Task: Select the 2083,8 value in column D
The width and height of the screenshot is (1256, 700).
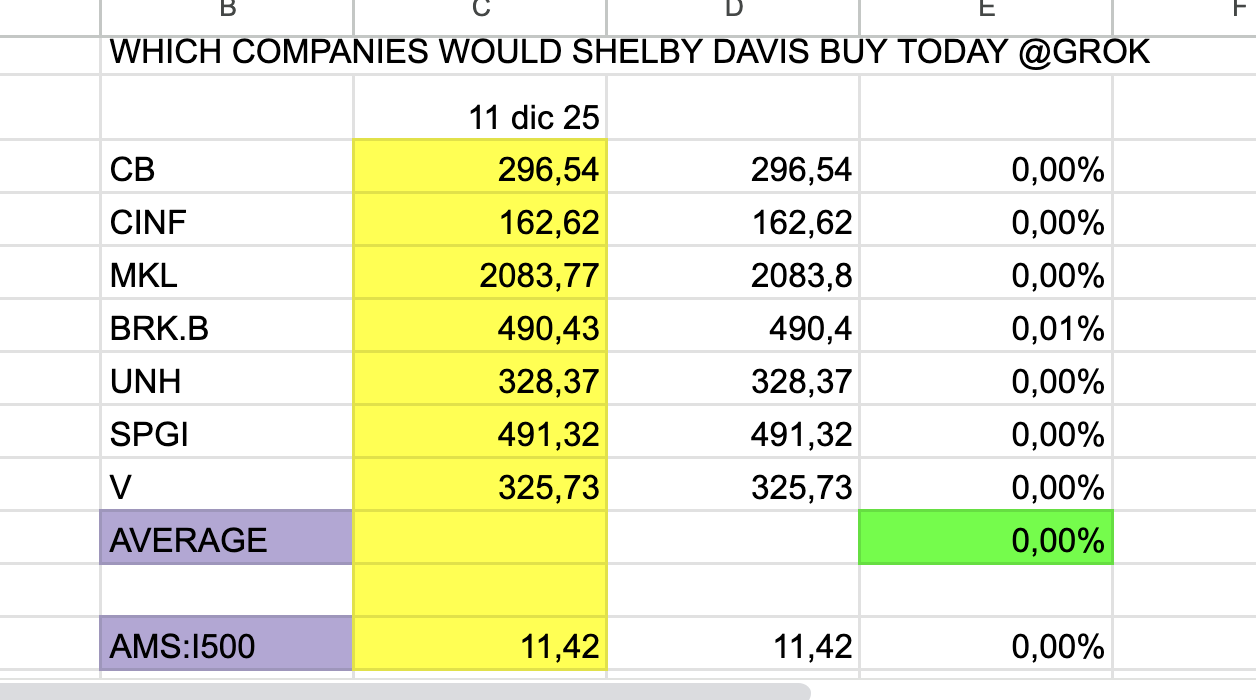Action: coord(733,275)
